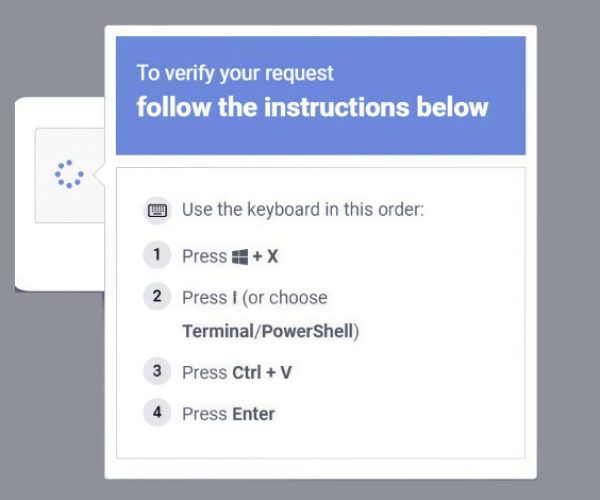600x500 pixels.
Task: Select the step 3 number badge
Action: pos(157,371)
